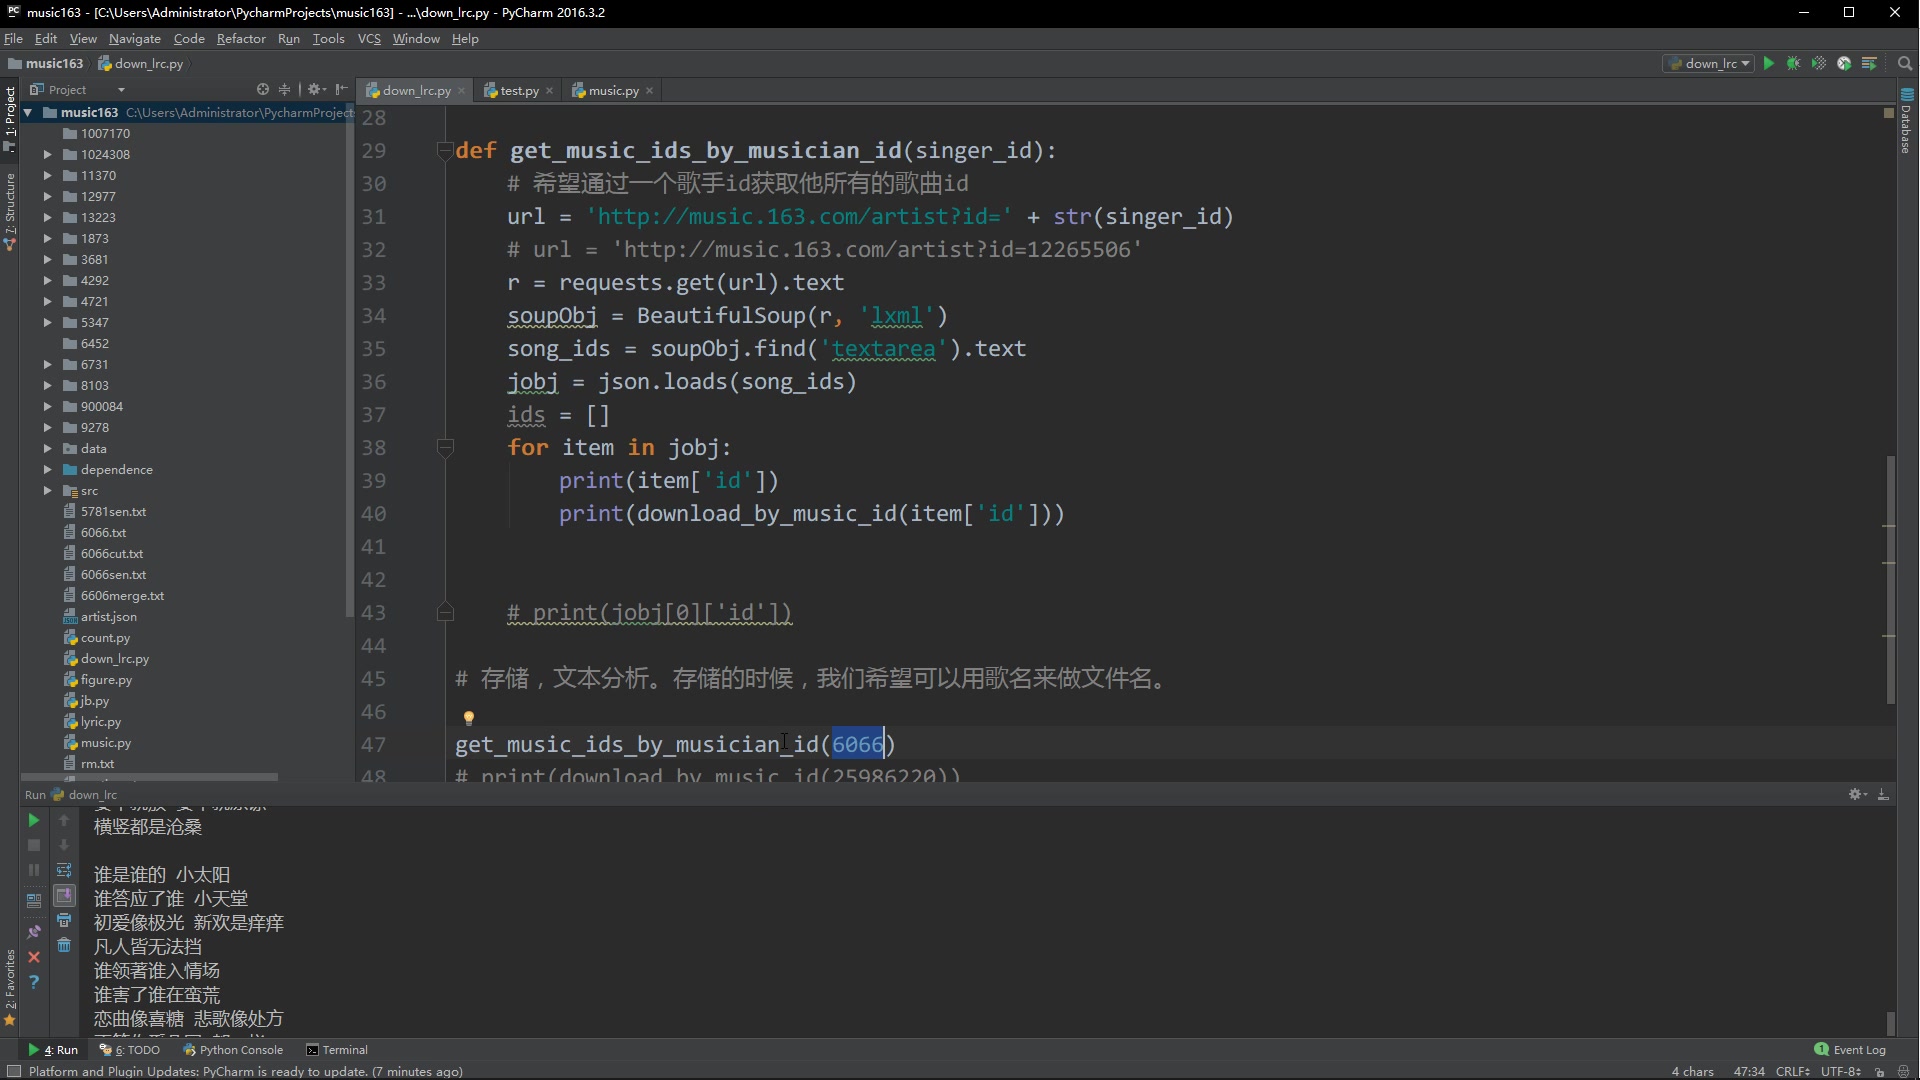Viewport: 1920px width, 1080px height.
Task: Click the collapse all projects button
Action: 284,88
